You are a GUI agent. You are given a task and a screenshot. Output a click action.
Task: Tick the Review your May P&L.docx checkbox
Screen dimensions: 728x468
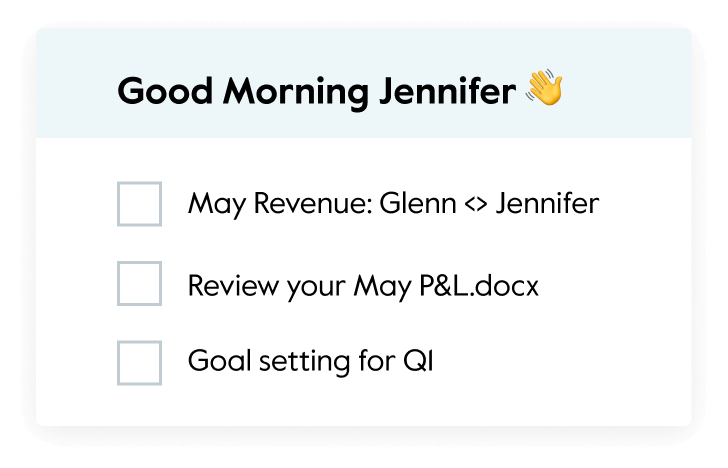tap(139, 283)
